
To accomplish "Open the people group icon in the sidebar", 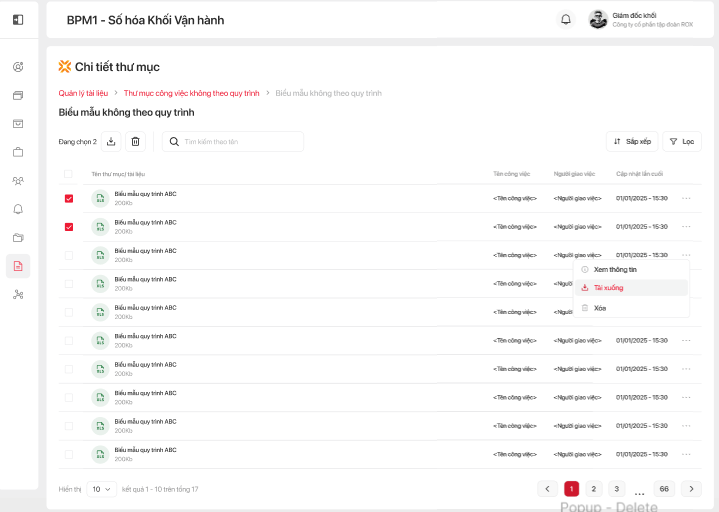I will click(x=18, y=181).
